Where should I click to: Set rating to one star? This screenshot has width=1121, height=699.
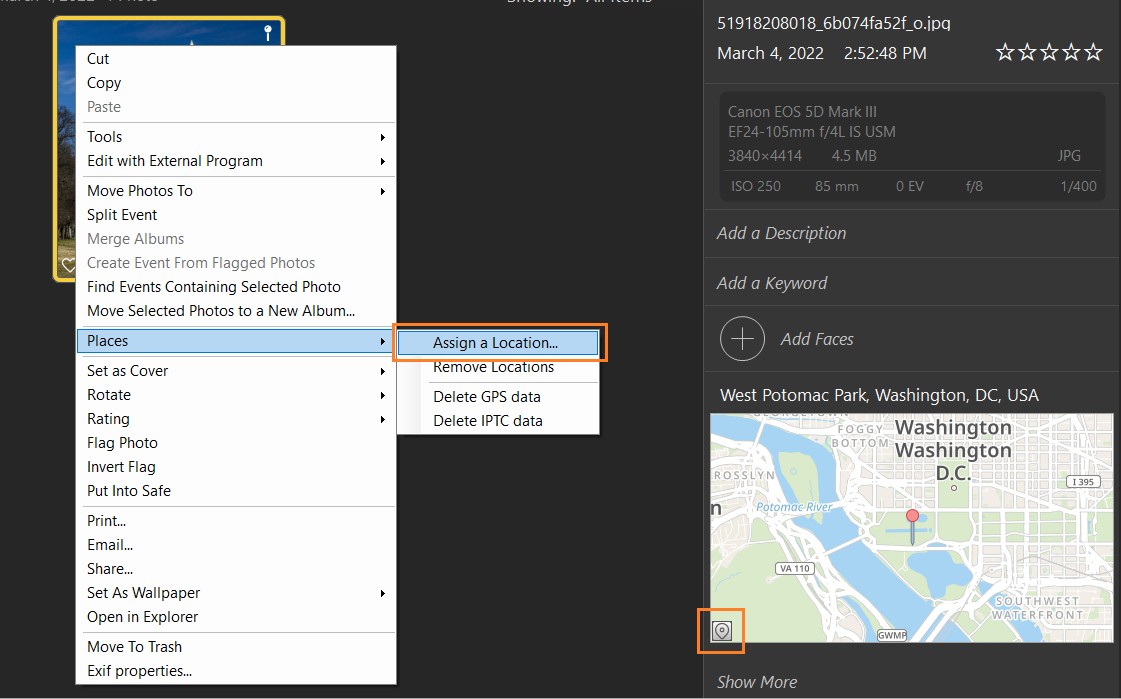[1005, 52]
